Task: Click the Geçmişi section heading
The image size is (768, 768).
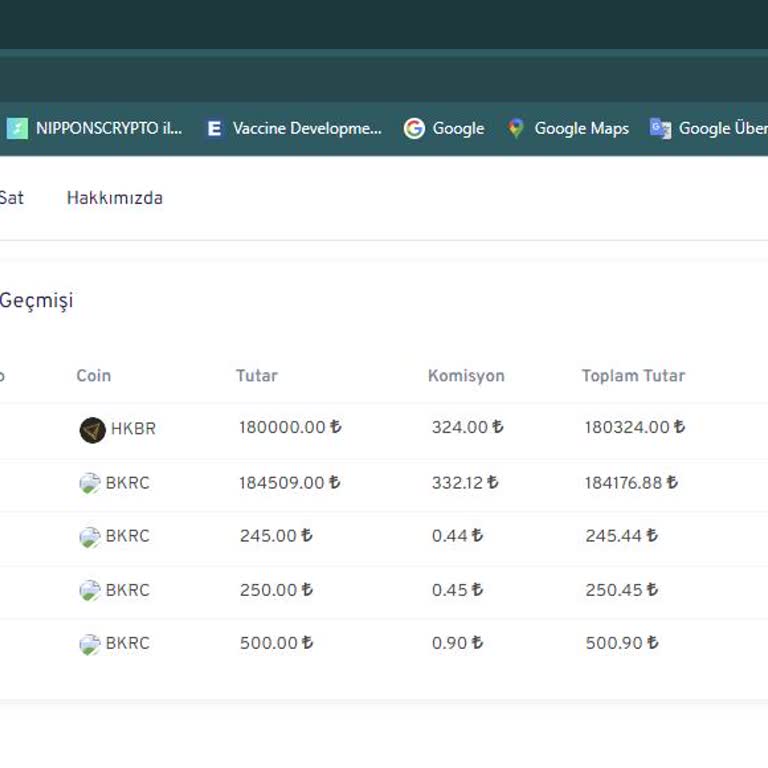Action: click(36, 301)
